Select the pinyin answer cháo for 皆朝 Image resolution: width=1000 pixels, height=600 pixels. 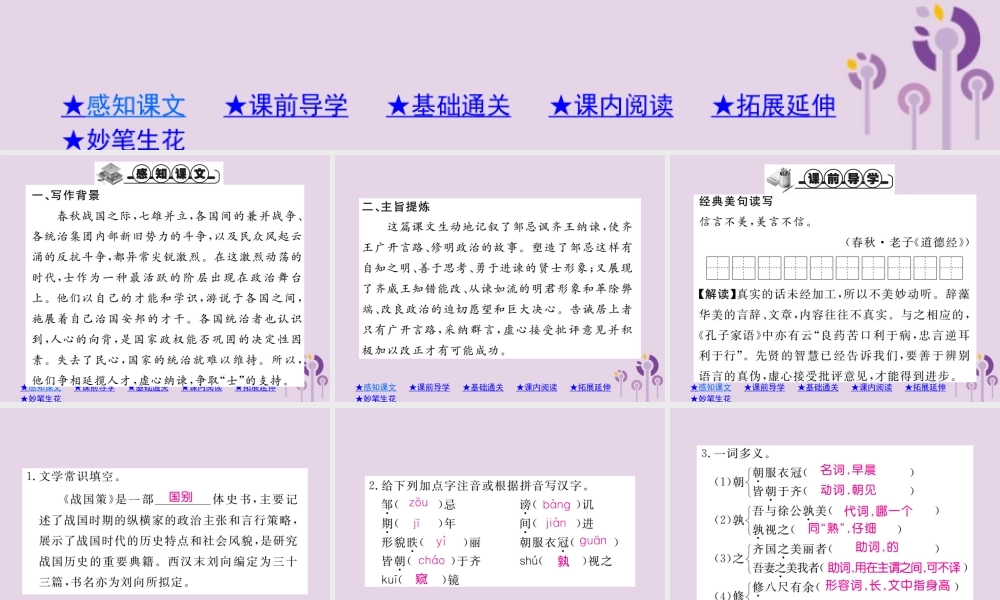(x=432, y=560)
